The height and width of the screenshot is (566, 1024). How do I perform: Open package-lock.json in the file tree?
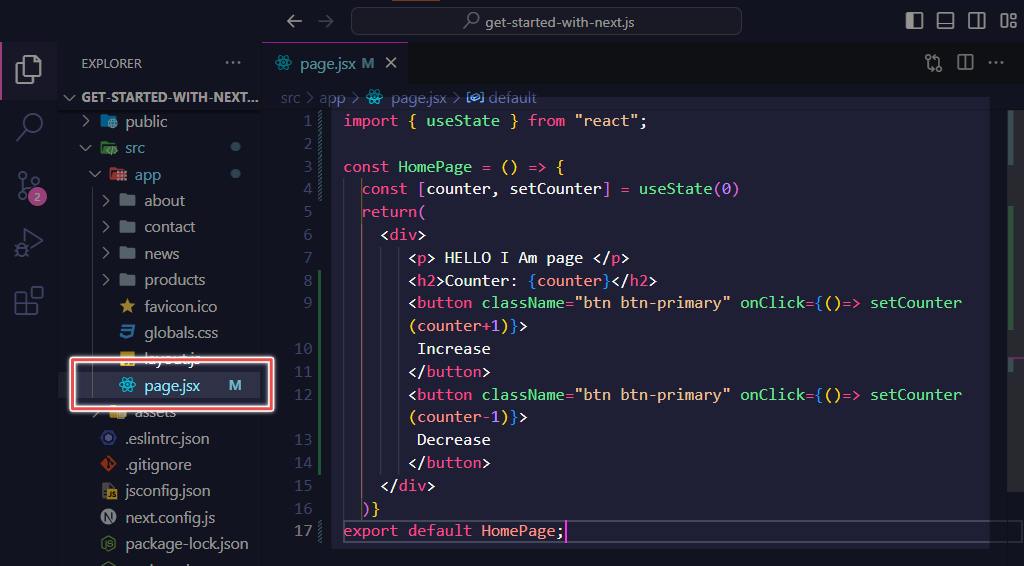174,544
